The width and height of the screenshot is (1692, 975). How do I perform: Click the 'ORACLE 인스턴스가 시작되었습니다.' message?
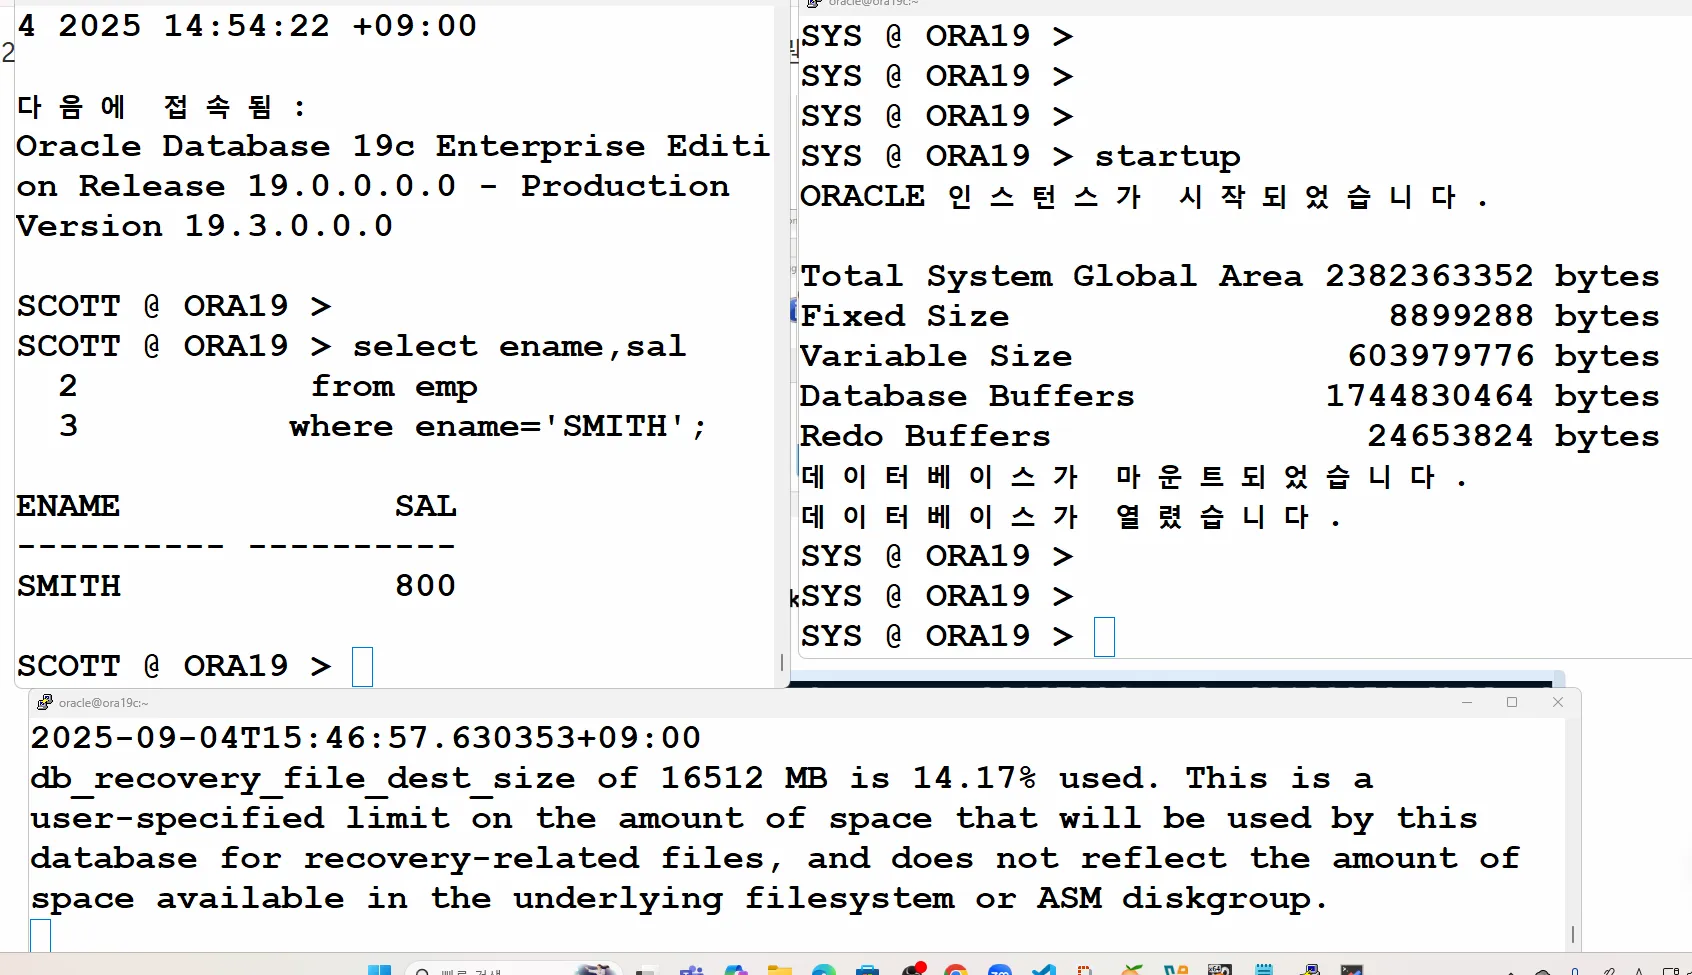click(x=1144, y=196)
